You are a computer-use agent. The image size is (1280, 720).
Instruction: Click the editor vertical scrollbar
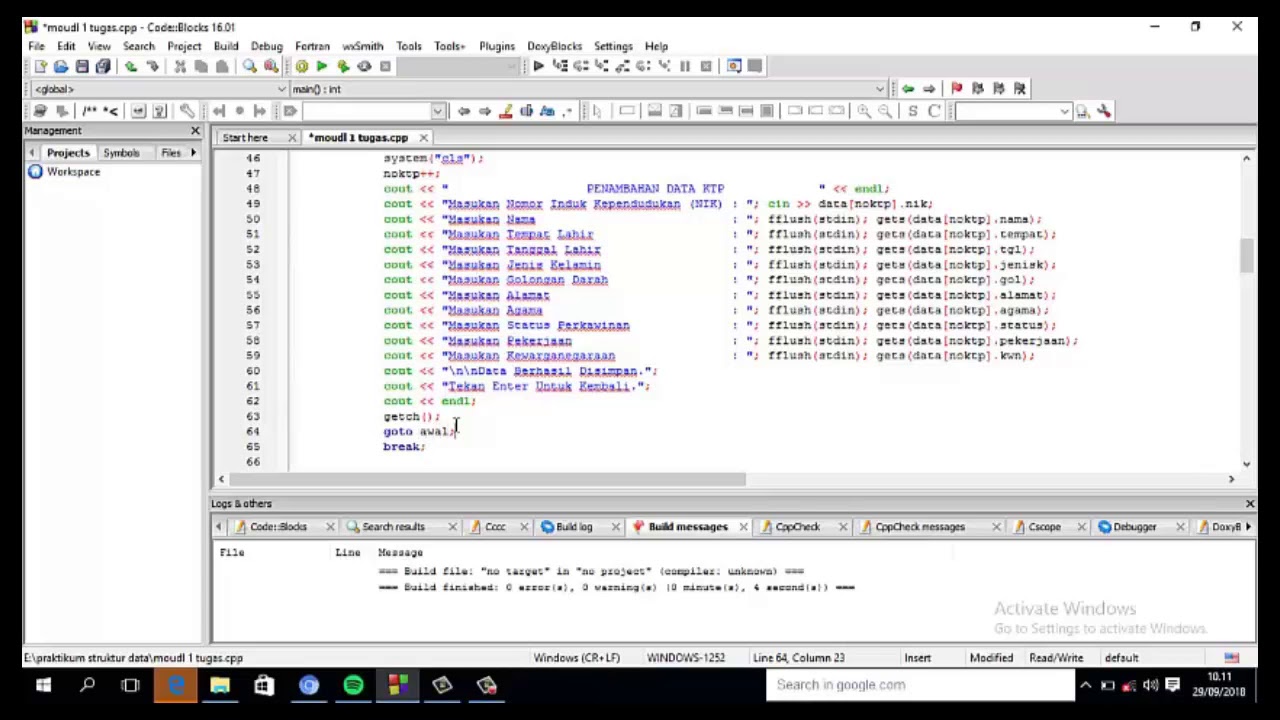[1246, 311]
